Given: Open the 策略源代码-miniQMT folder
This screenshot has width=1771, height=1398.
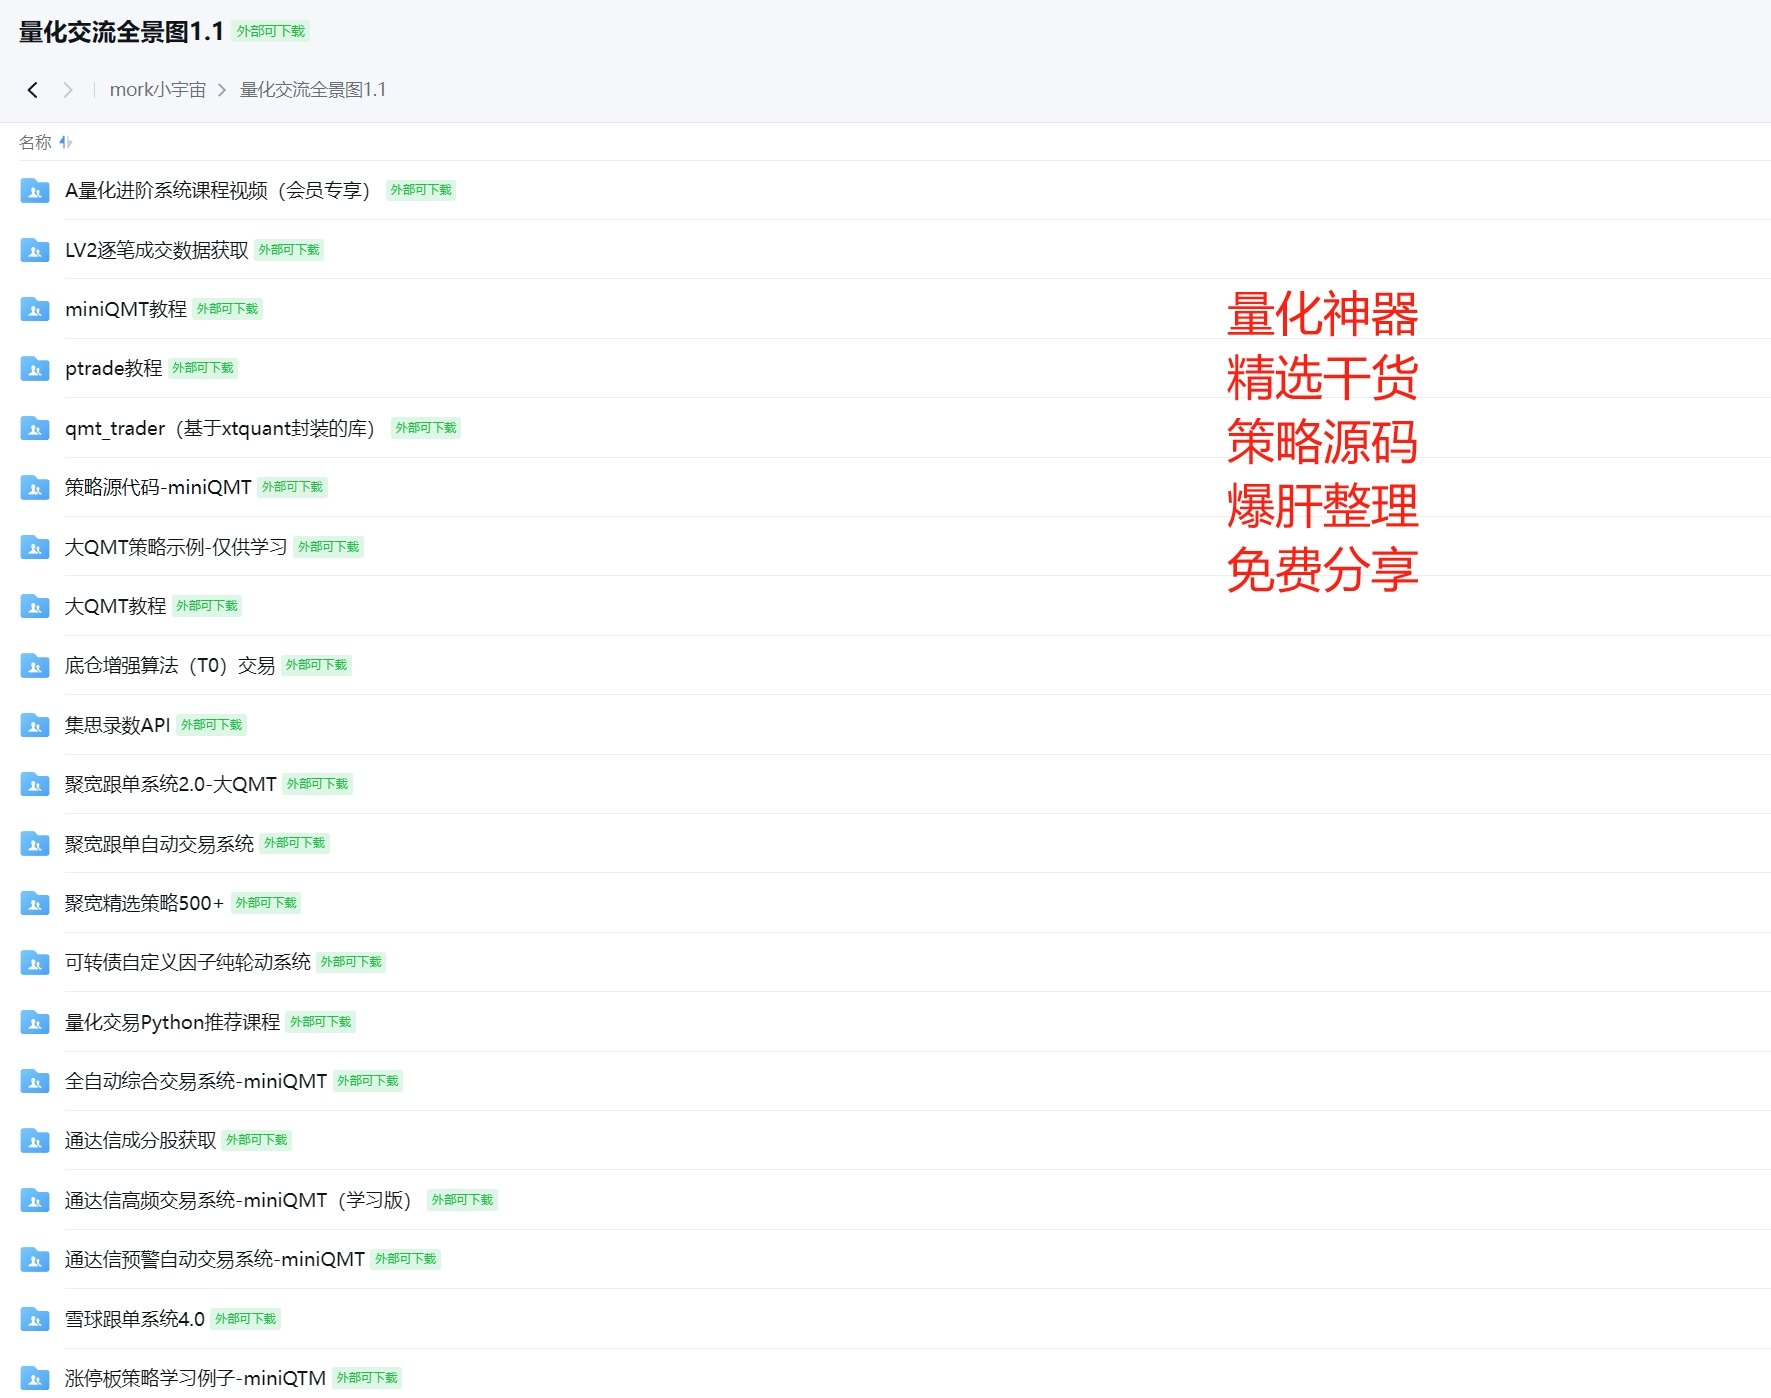Looking at the screenshot, I should pos(155,487).
